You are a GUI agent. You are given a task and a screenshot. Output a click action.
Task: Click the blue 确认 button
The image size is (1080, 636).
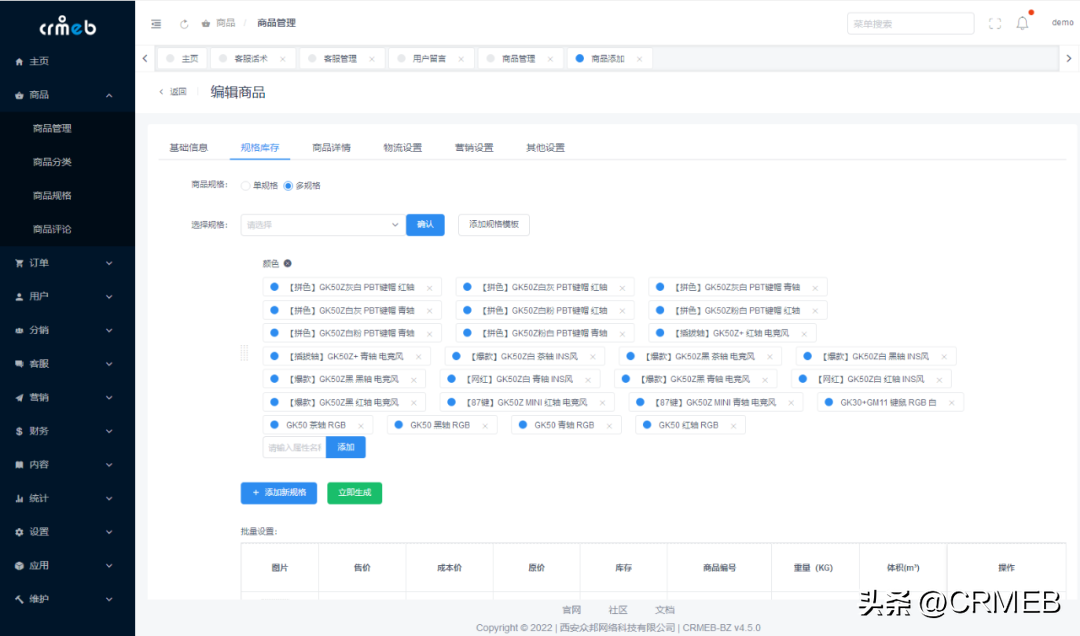point(425,225)
